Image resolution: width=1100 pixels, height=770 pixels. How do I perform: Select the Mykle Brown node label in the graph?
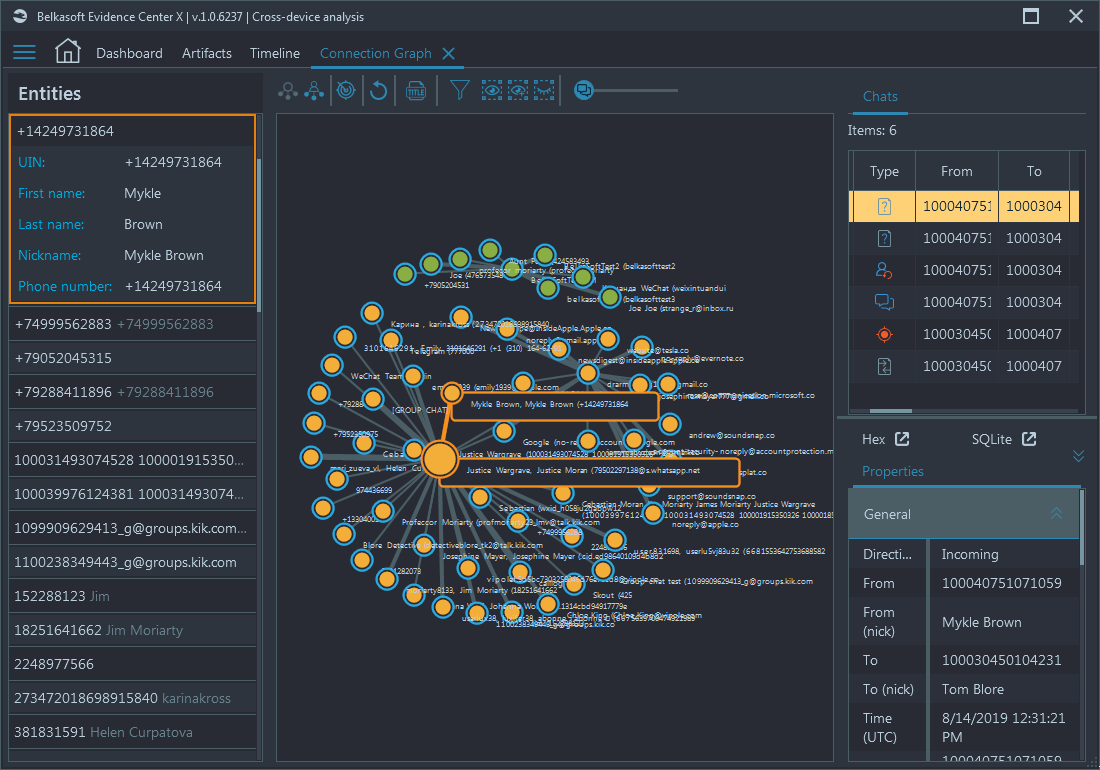coord(554,405)
